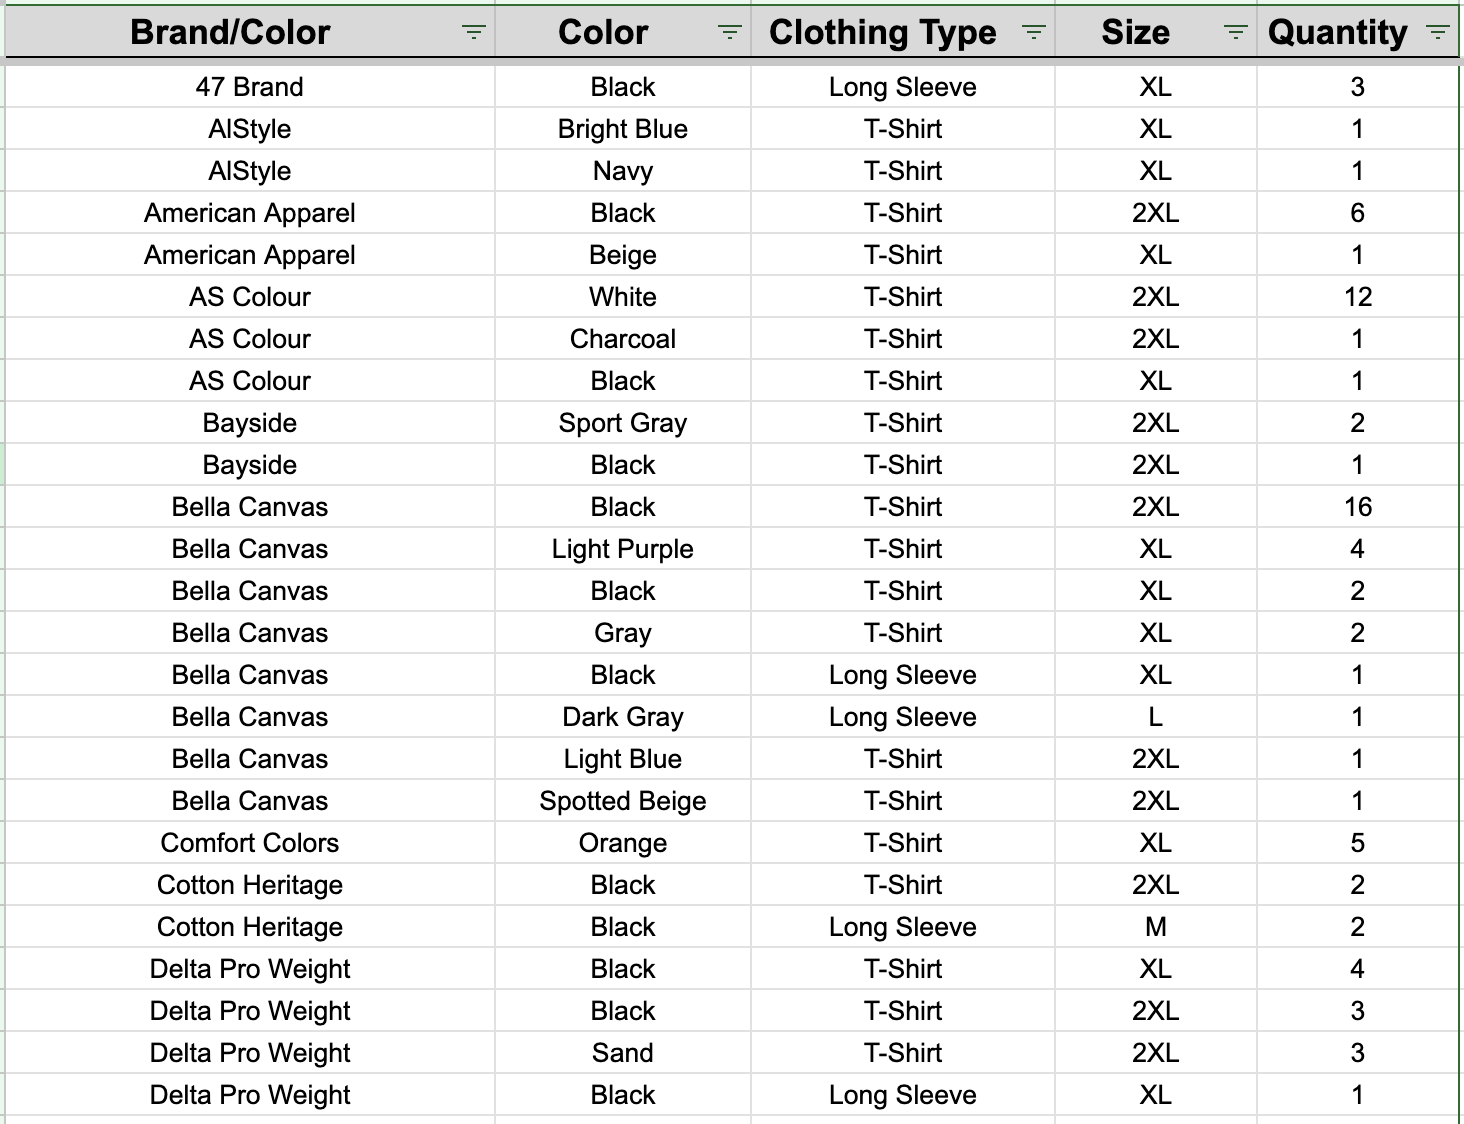
Task: Select the Comfort Colors brand cell
Action: coord(250,843)
